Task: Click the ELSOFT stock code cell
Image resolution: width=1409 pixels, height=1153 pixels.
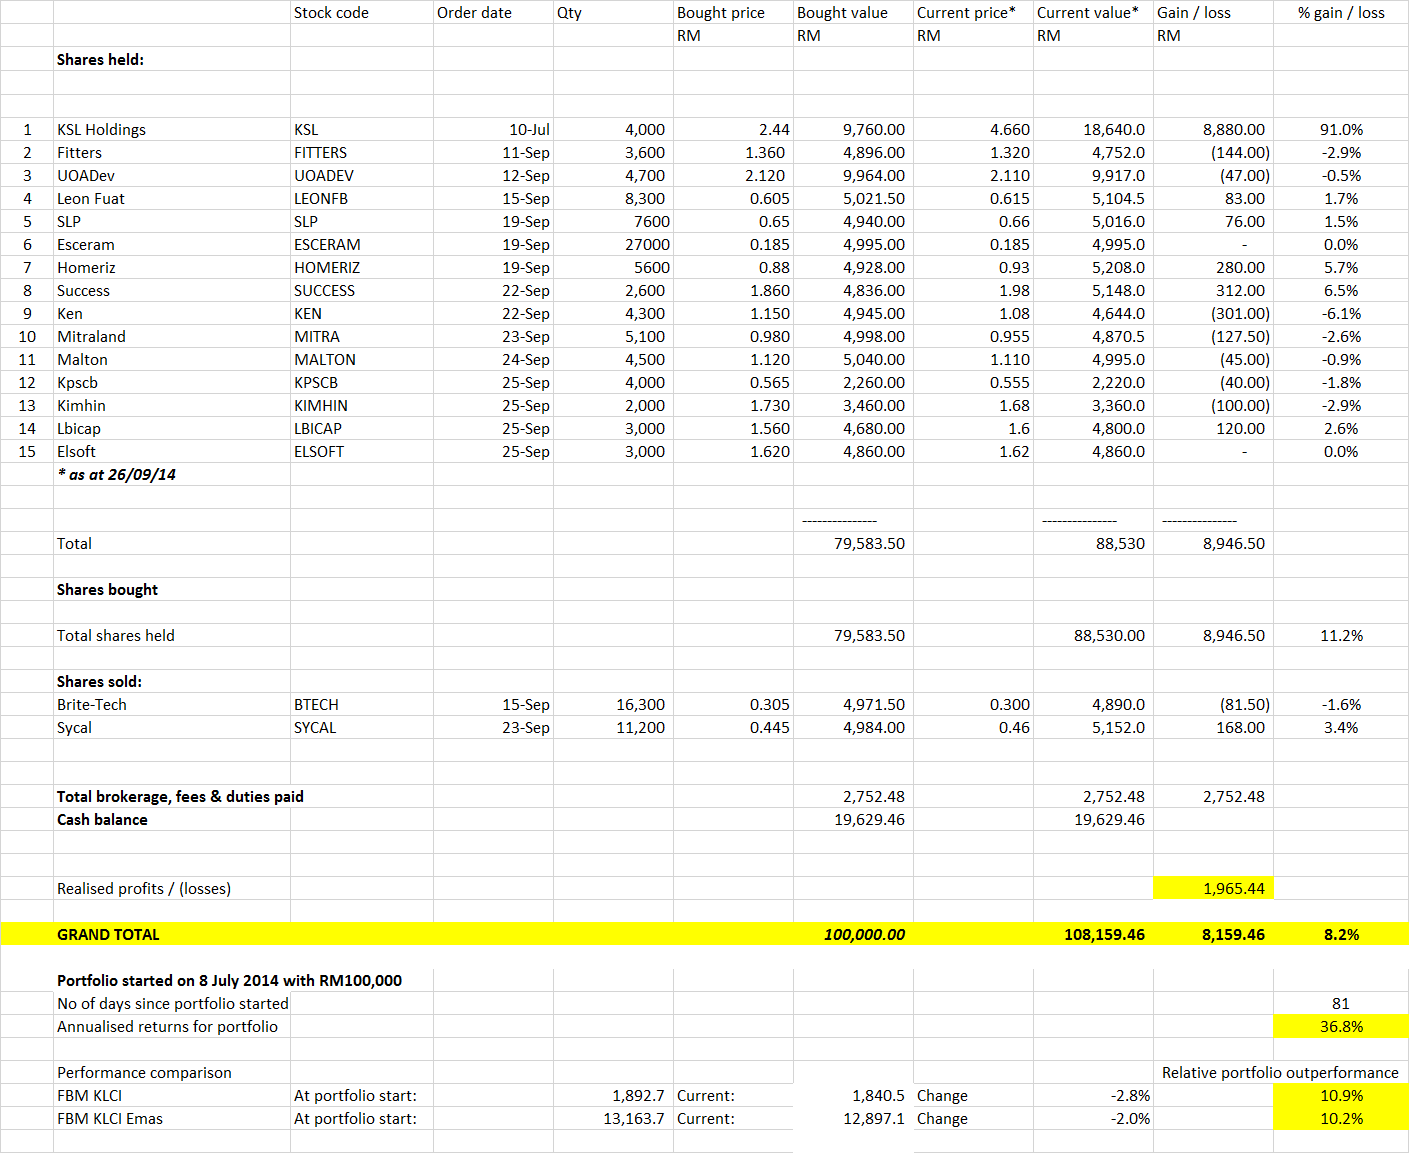Action: [x=361, y=451]
